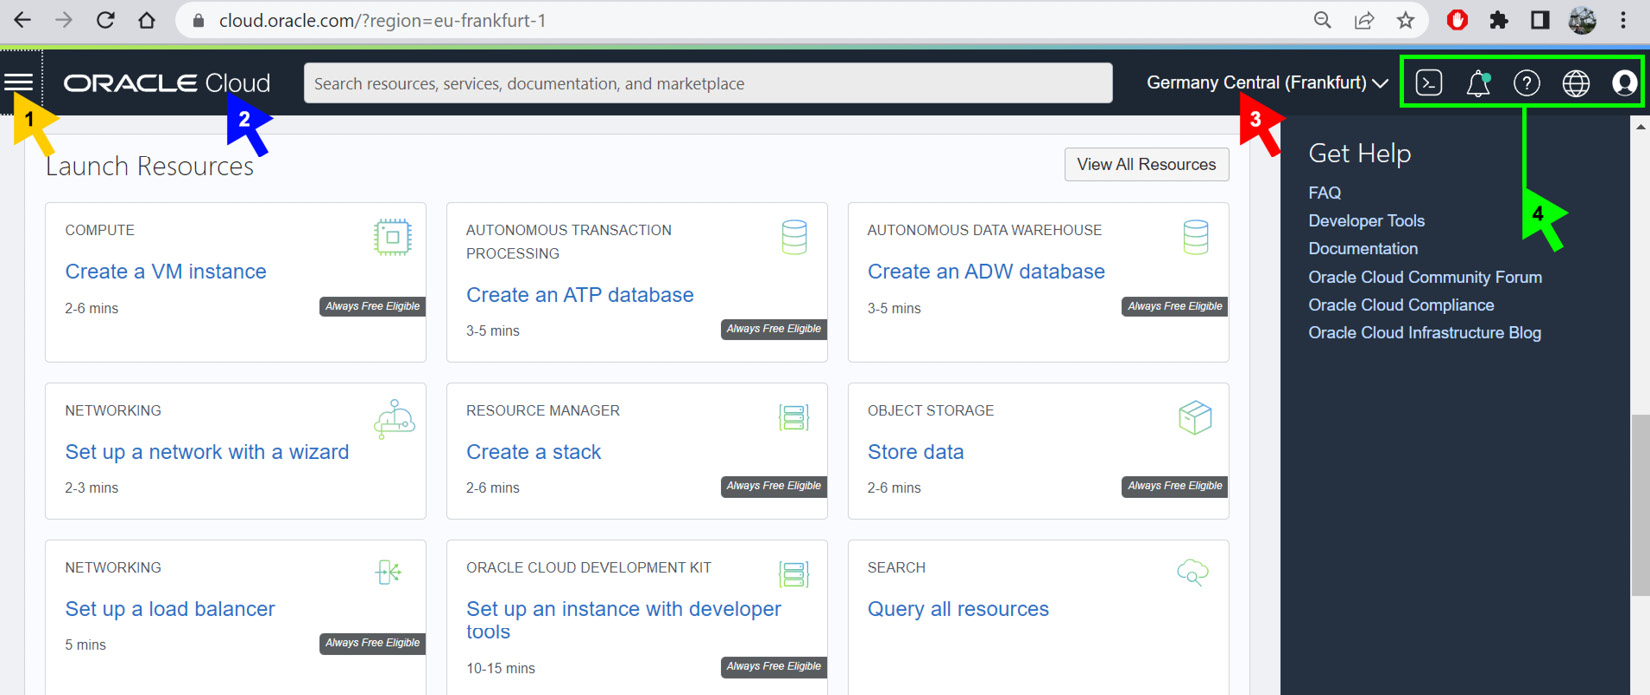Open Oracle Cloud Infrastructure Blog link
Screen dimensions: 1650x695
coord(1425,333)
